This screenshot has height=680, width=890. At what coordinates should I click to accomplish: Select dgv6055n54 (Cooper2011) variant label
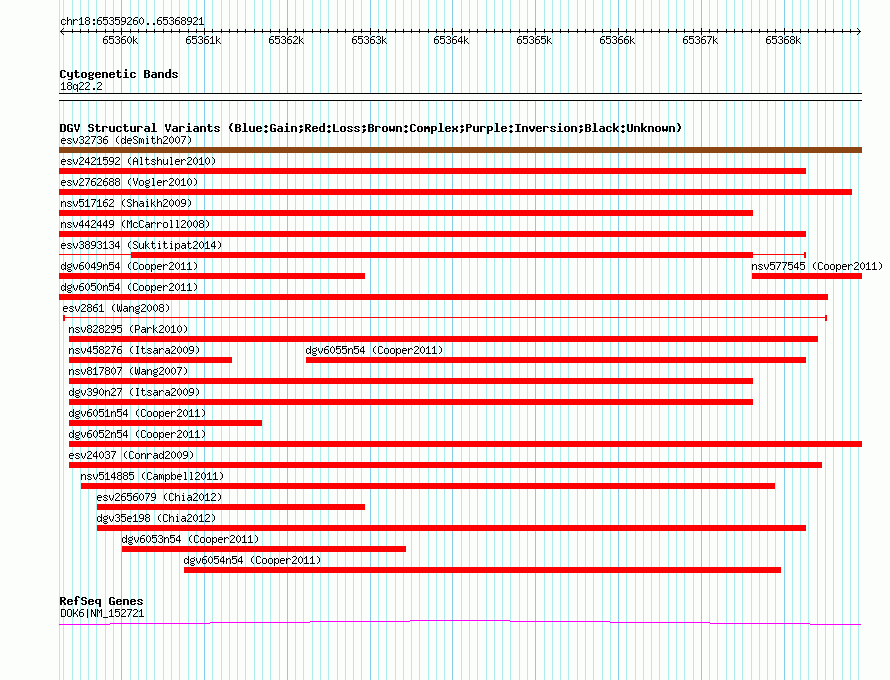coord(374,350)
